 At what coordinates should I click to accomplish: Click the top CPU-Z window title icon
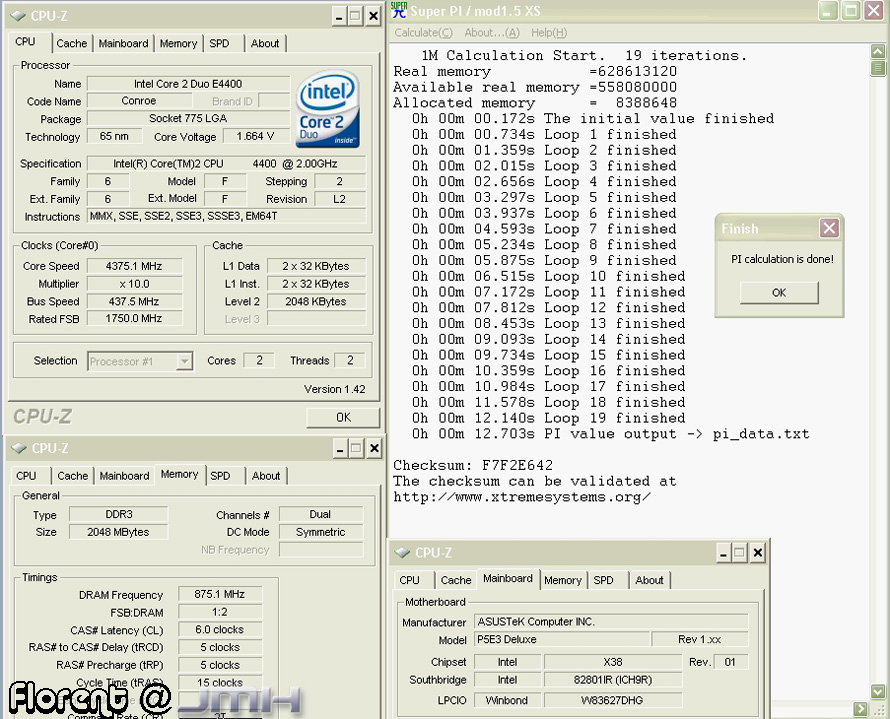point(18,16)
